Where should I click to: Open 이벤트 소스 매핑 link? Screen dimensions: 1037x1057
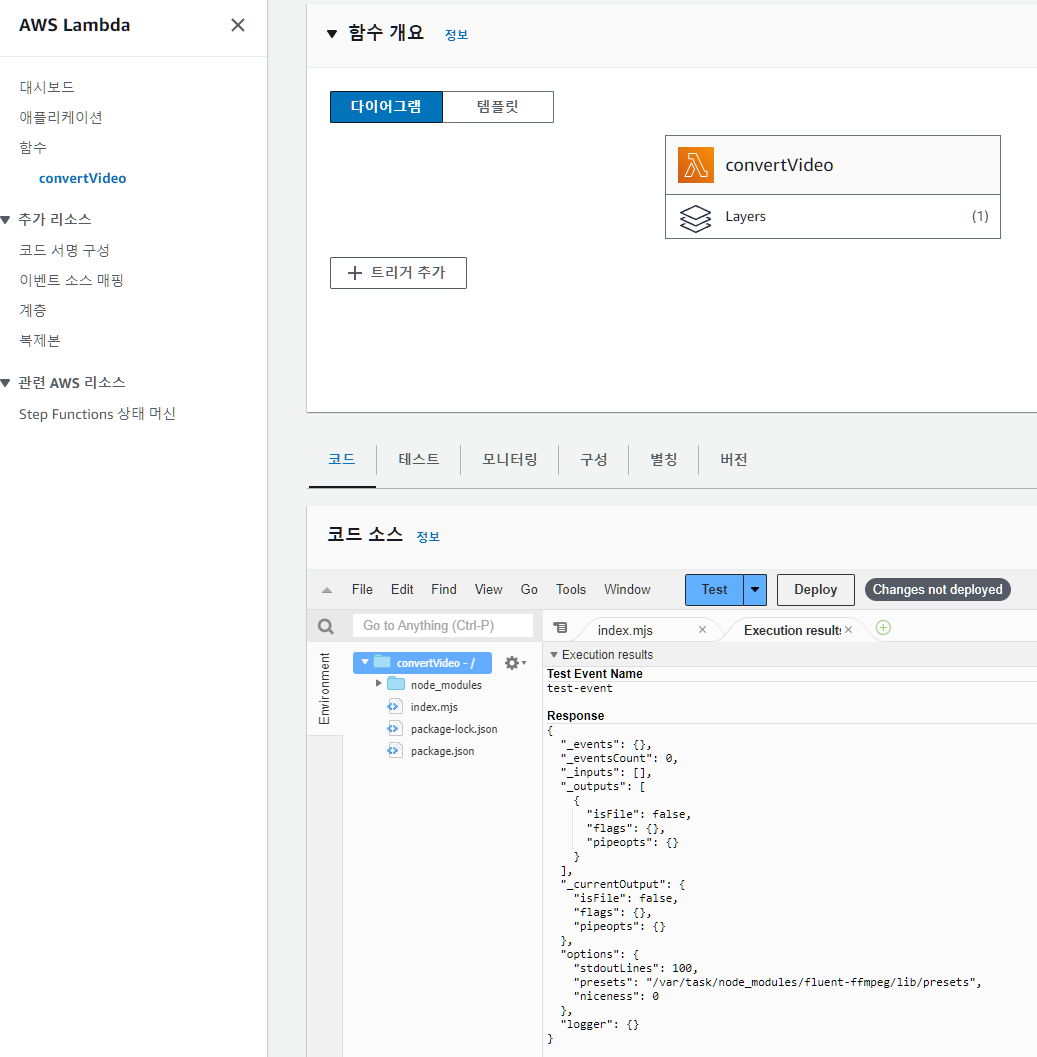pyautogui.click(x=71, y=280)
